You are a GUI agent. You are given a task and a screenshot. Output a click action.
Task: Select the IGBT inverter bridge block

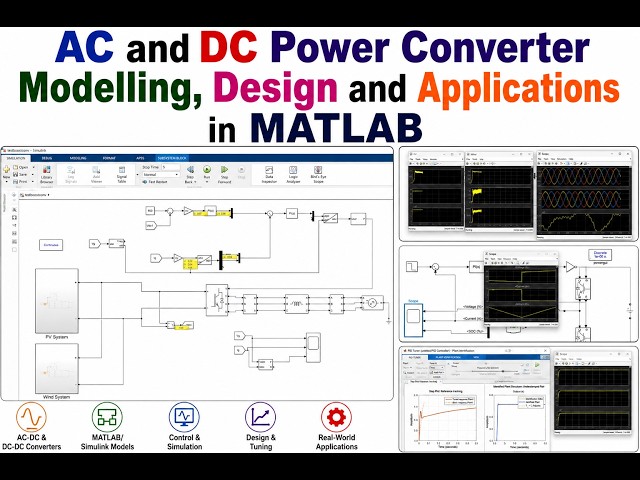217,300
